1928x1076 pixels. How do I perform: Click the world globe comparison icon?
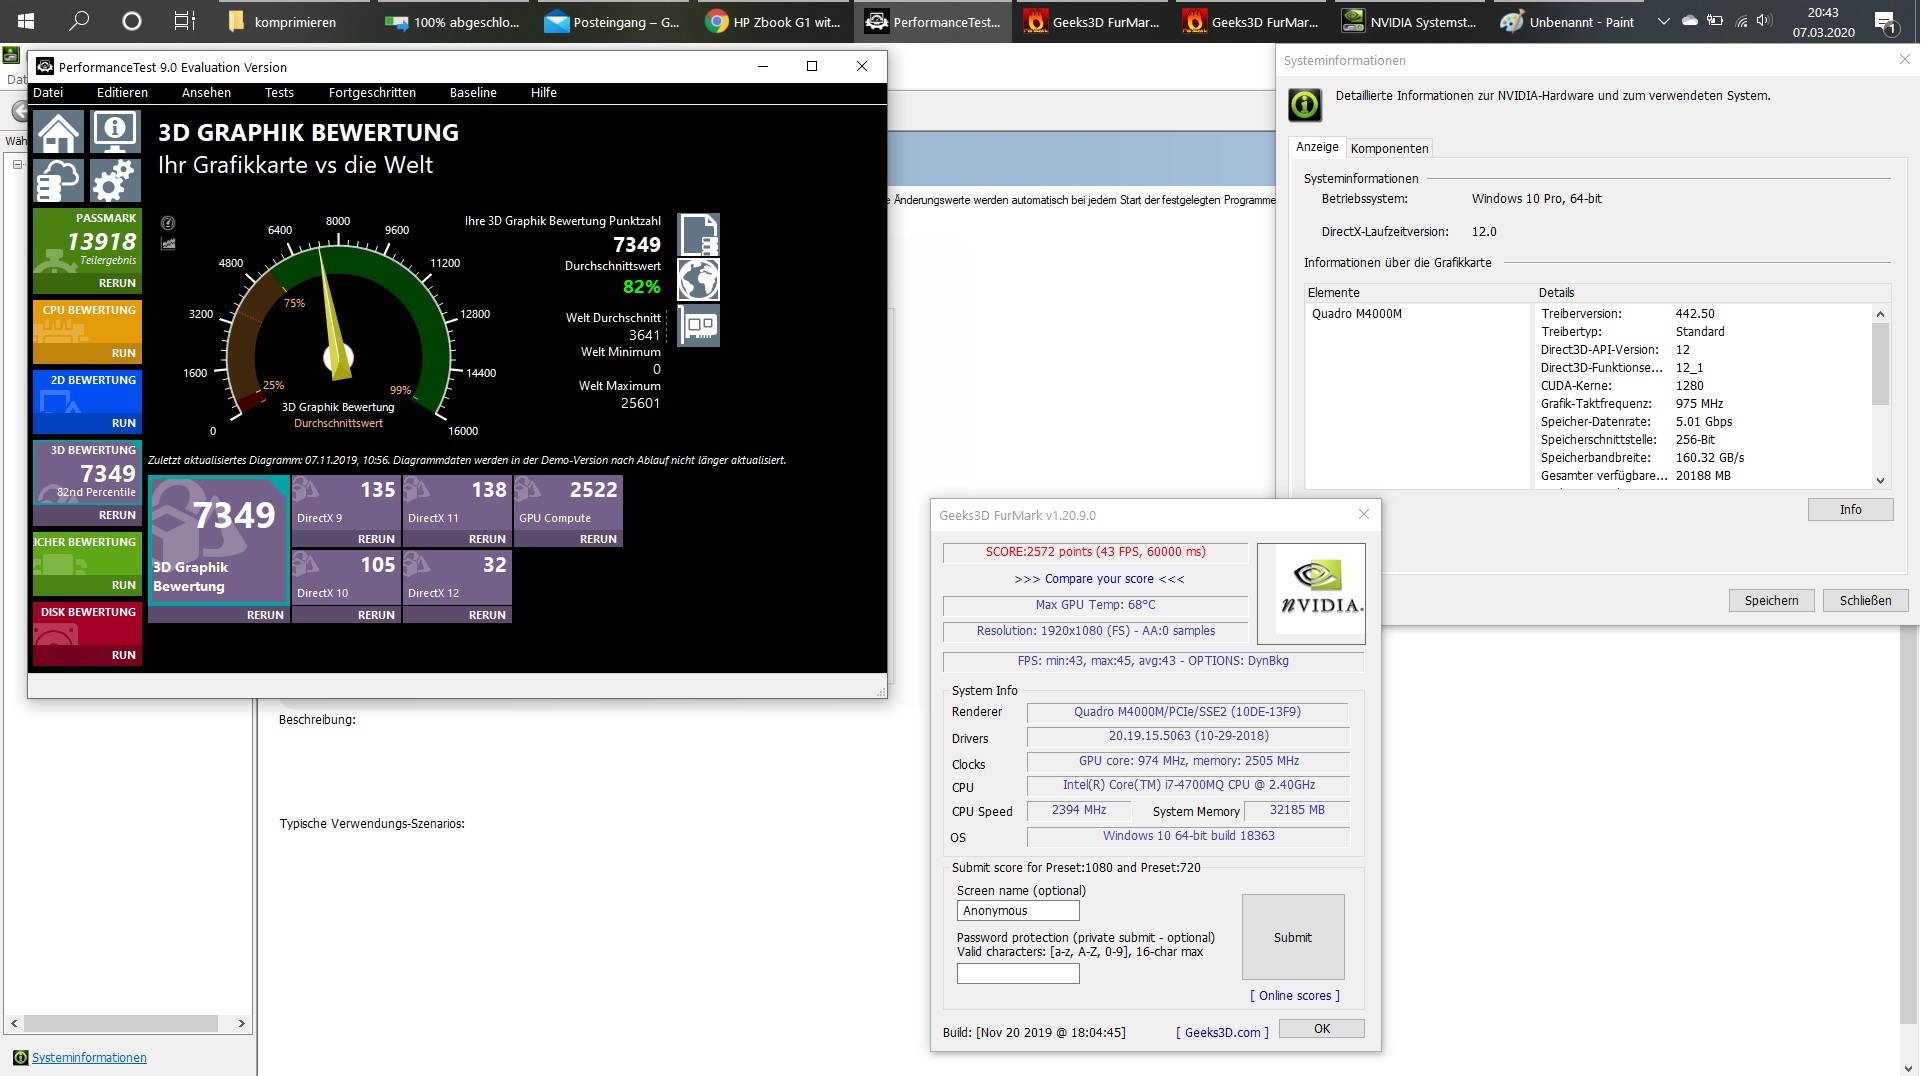point(698,280)
